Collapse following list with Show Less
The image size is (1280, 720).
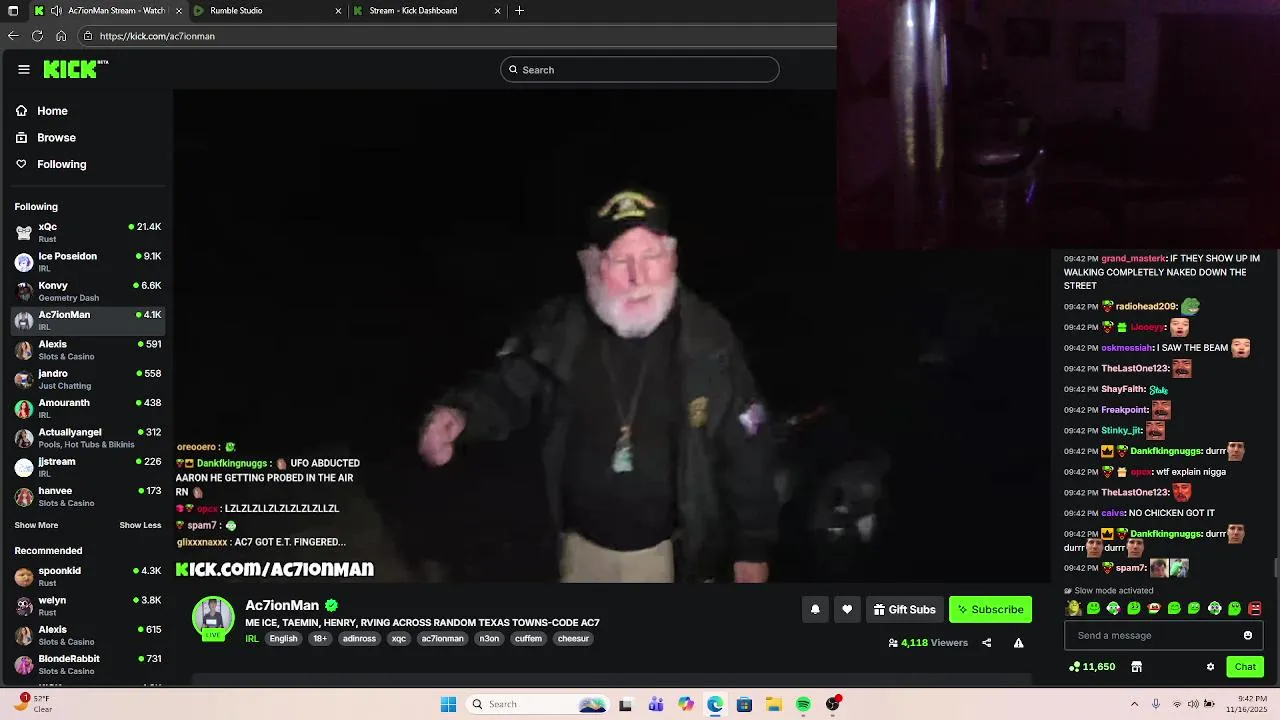point(140,525)
